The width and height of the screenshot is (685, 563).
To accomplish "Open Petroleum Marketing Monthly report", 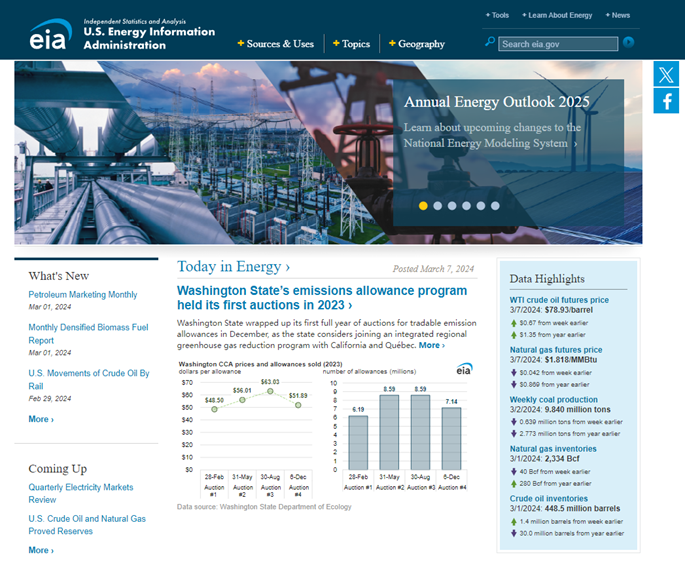I will click(83, 295).
